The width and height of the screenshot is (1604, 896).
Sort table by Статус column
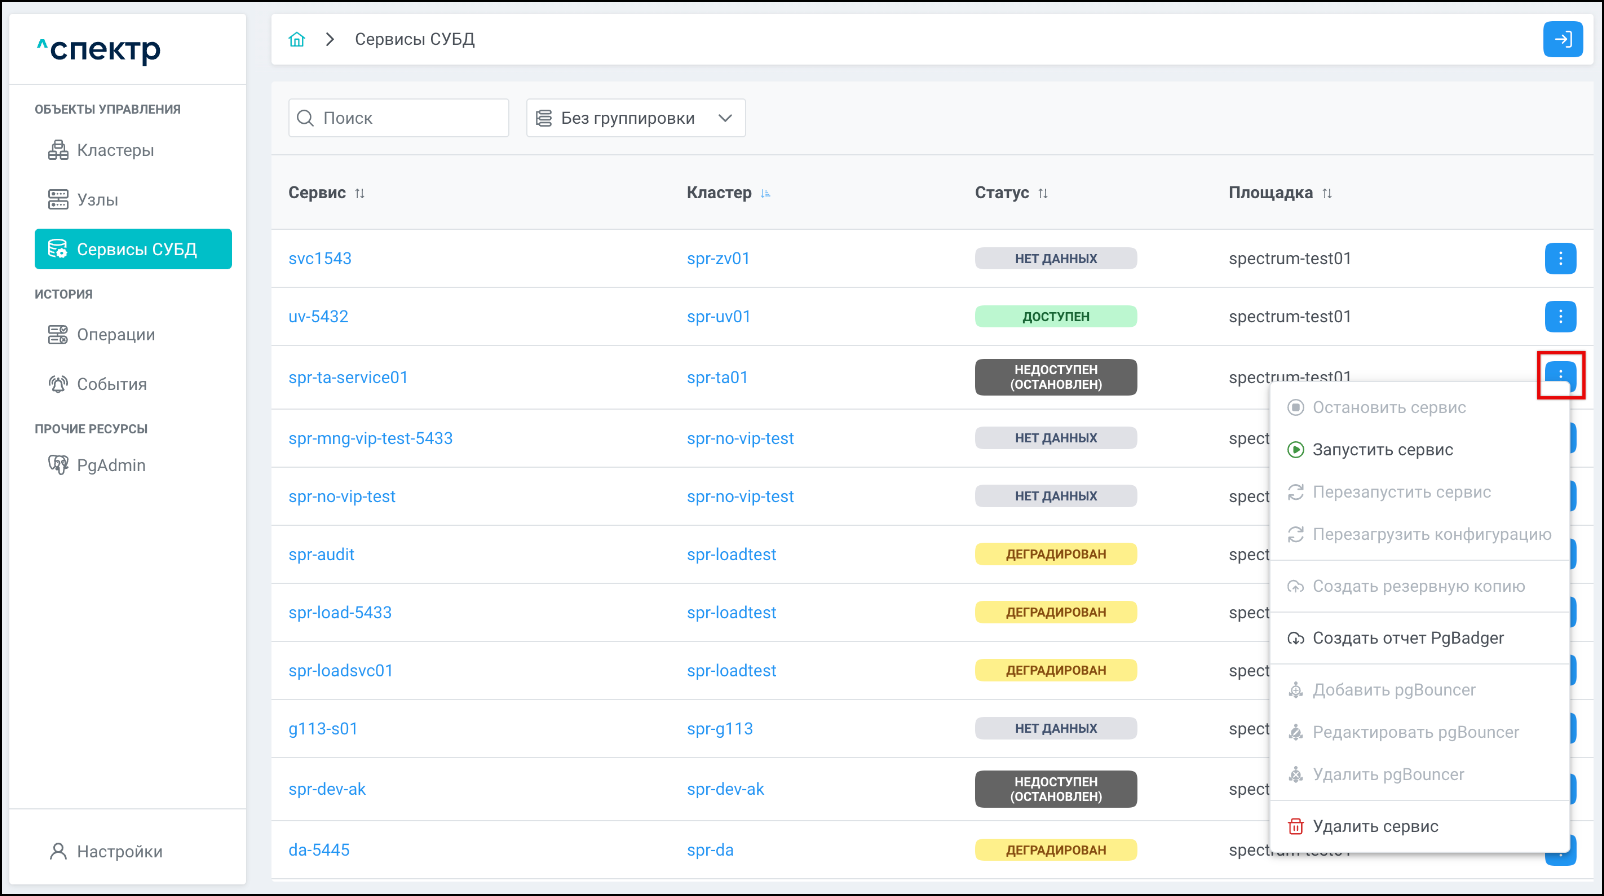pyautogui.click(x=1042, y=193)
